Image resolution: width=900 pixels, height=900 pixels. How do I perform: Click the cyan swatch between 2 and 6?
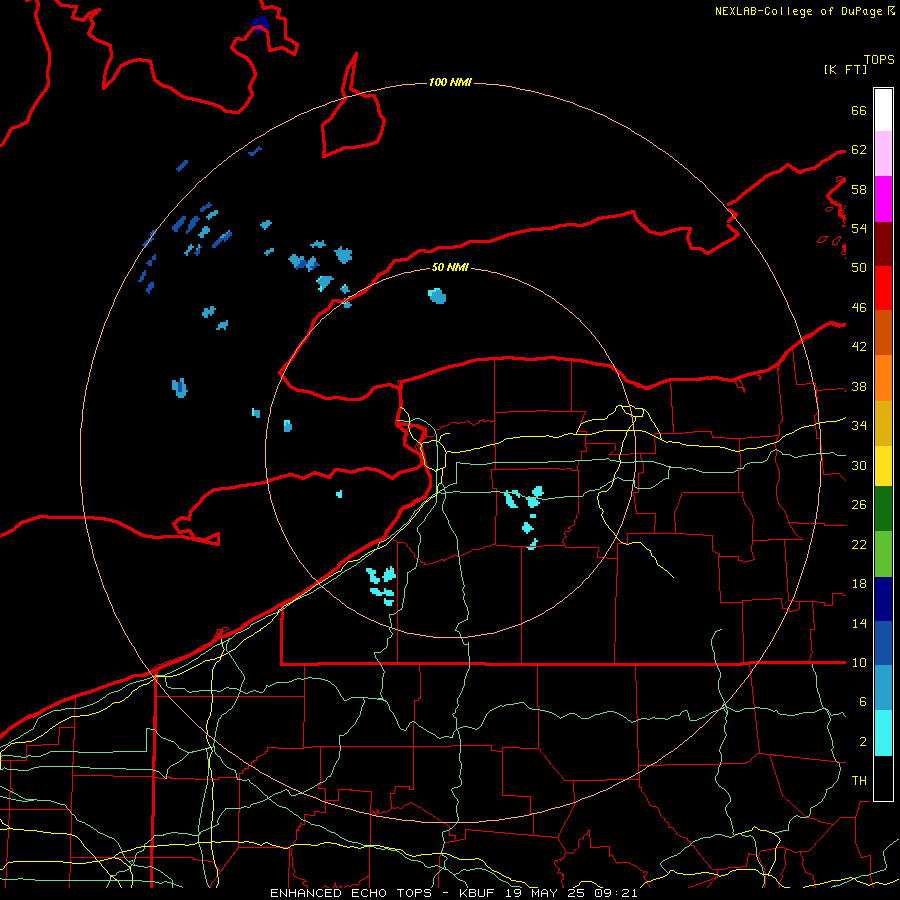point(883,733)
